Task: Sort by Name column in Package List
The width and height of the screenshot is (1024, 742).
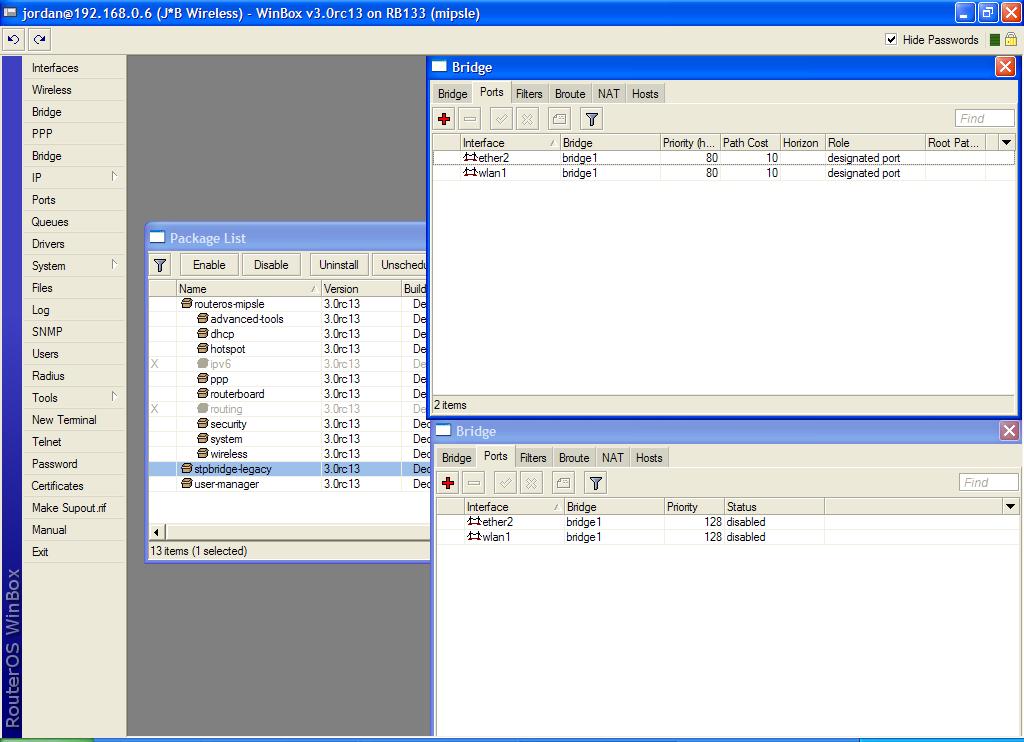Action: tap(248, 289)
